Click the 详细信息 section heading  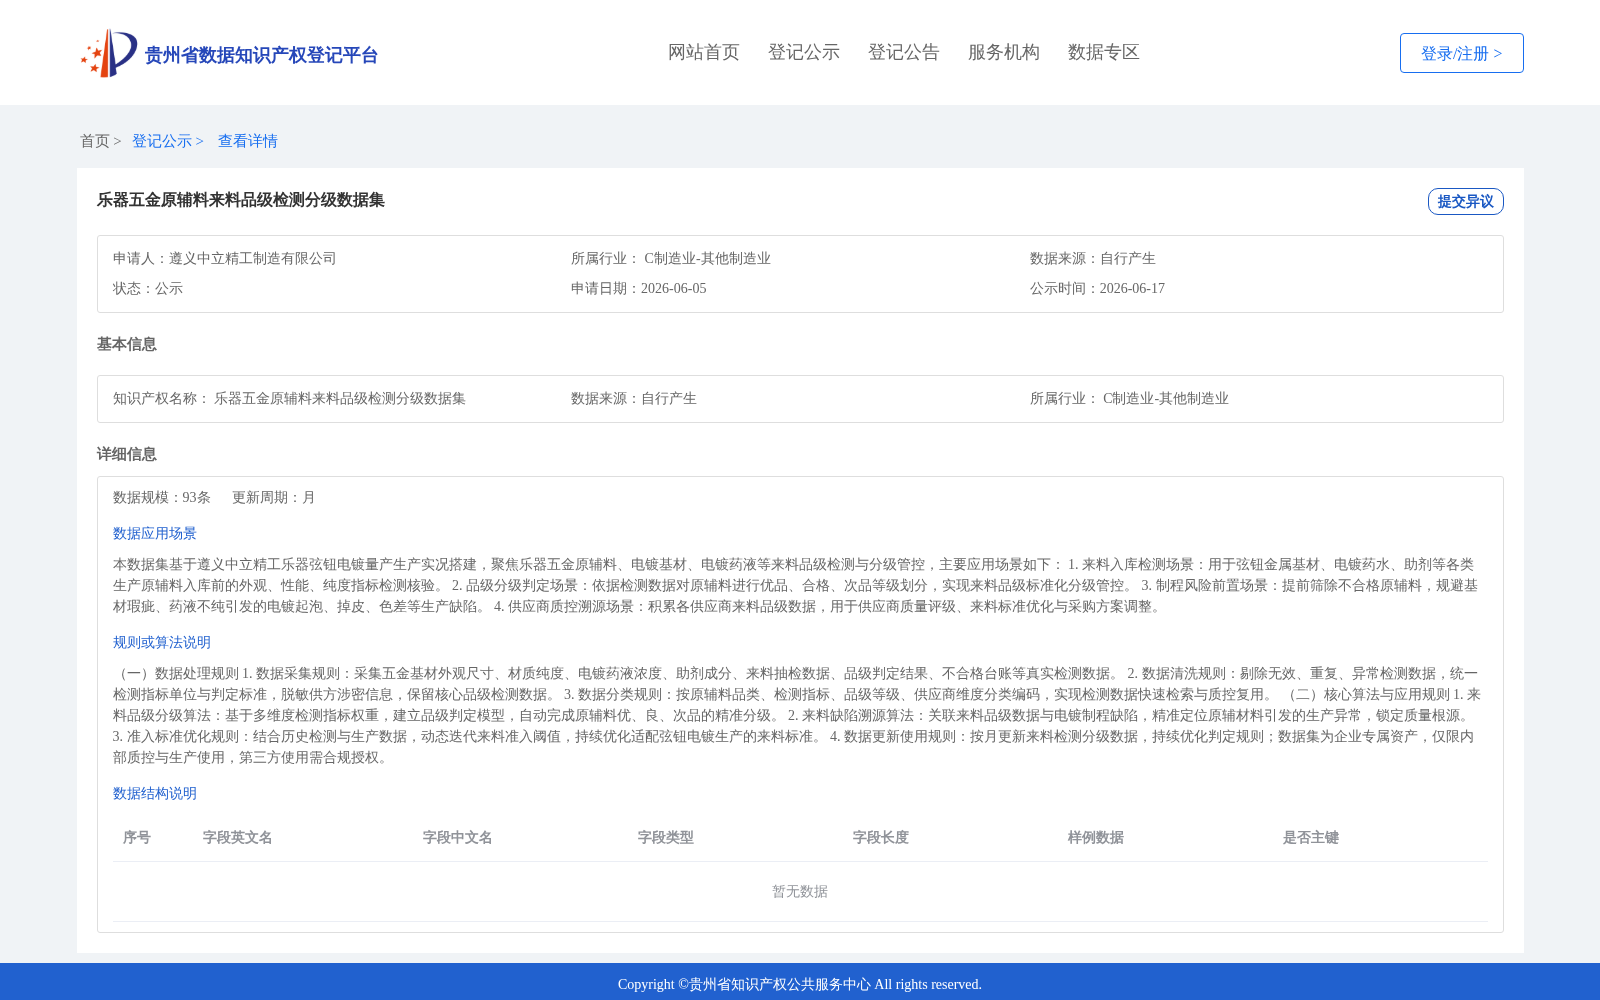tap(127, 454)
